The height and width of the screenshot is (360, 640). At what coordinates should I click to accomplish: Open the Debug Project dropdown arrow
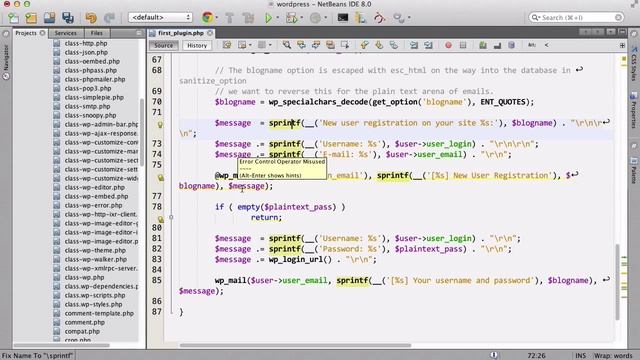tap(301, 18)
